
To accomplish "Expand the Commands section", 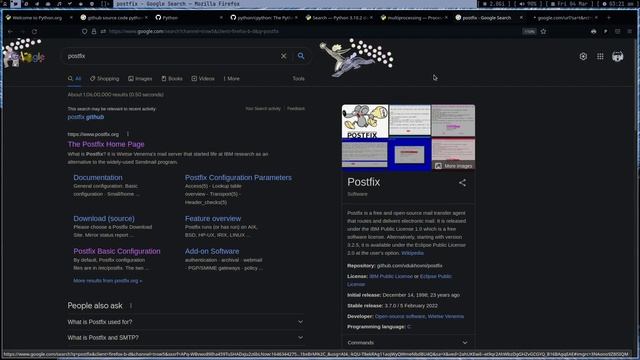I will [408, 342].
